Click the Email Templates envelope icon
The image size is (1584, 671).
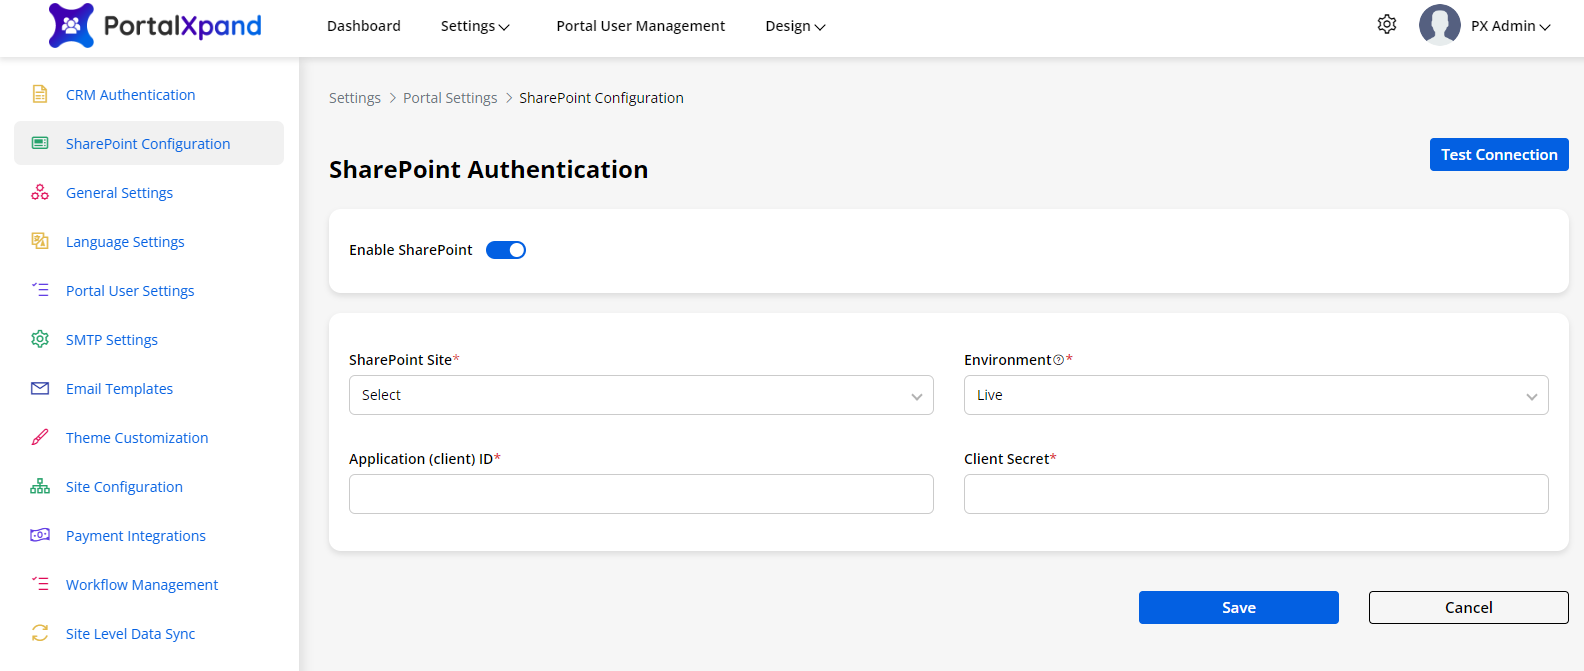tap(40, 388)
